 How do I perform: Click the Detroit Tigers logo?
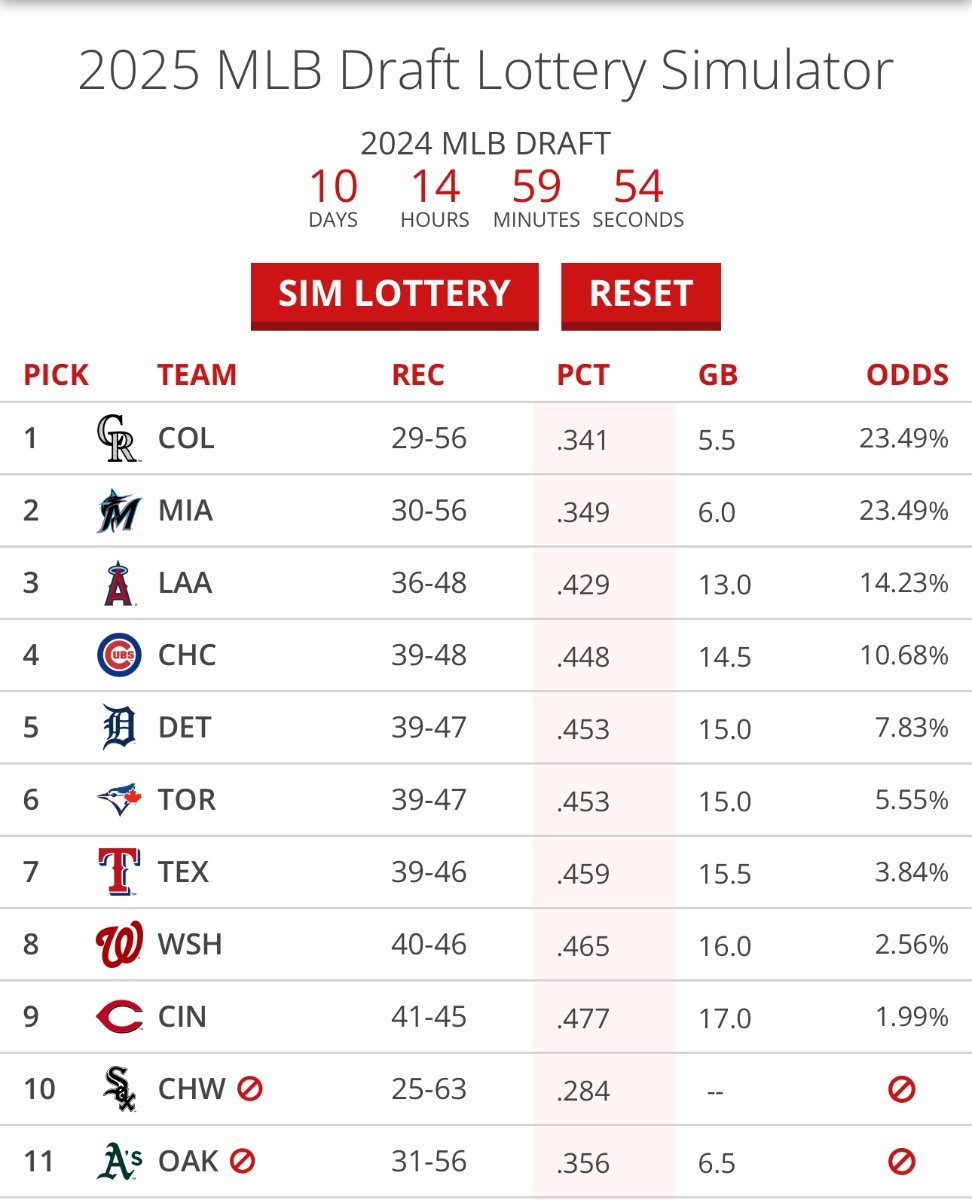tap(118, 728)
